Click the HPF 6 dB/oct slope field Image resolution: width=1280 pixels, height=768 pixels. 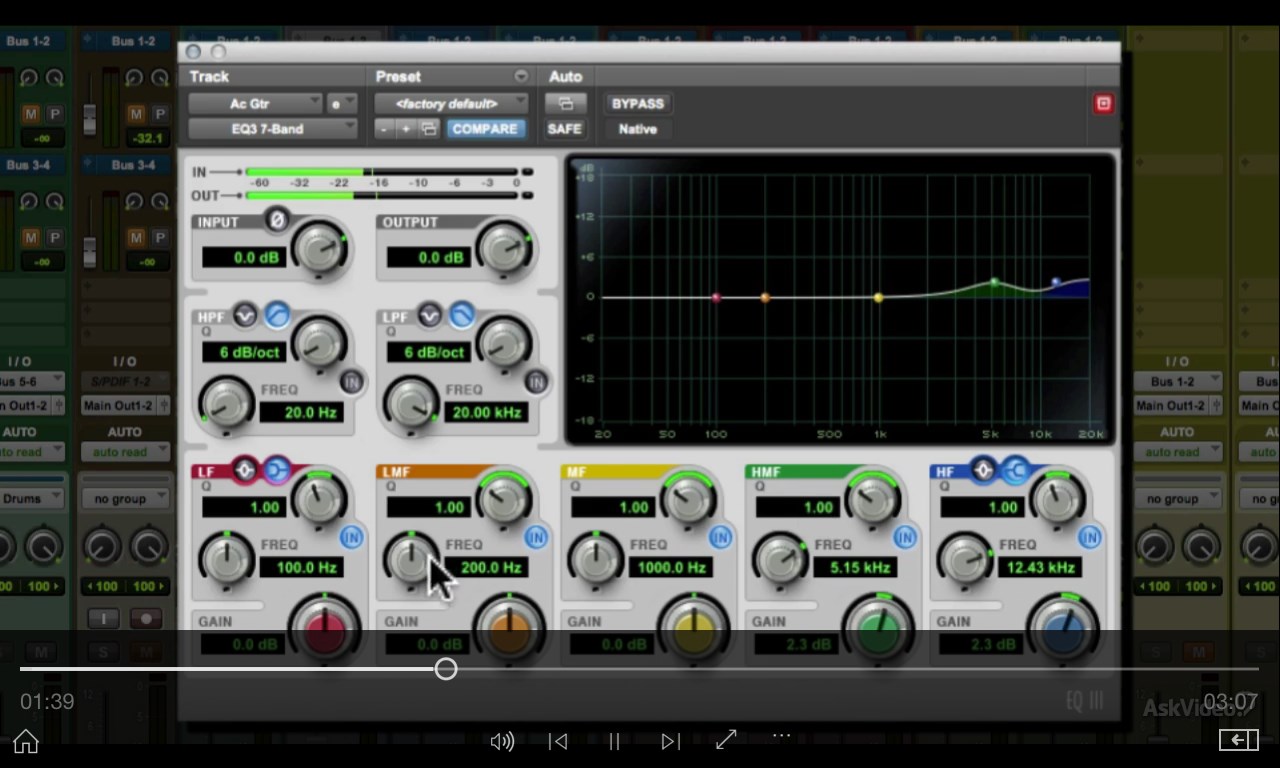coord(245,352)
